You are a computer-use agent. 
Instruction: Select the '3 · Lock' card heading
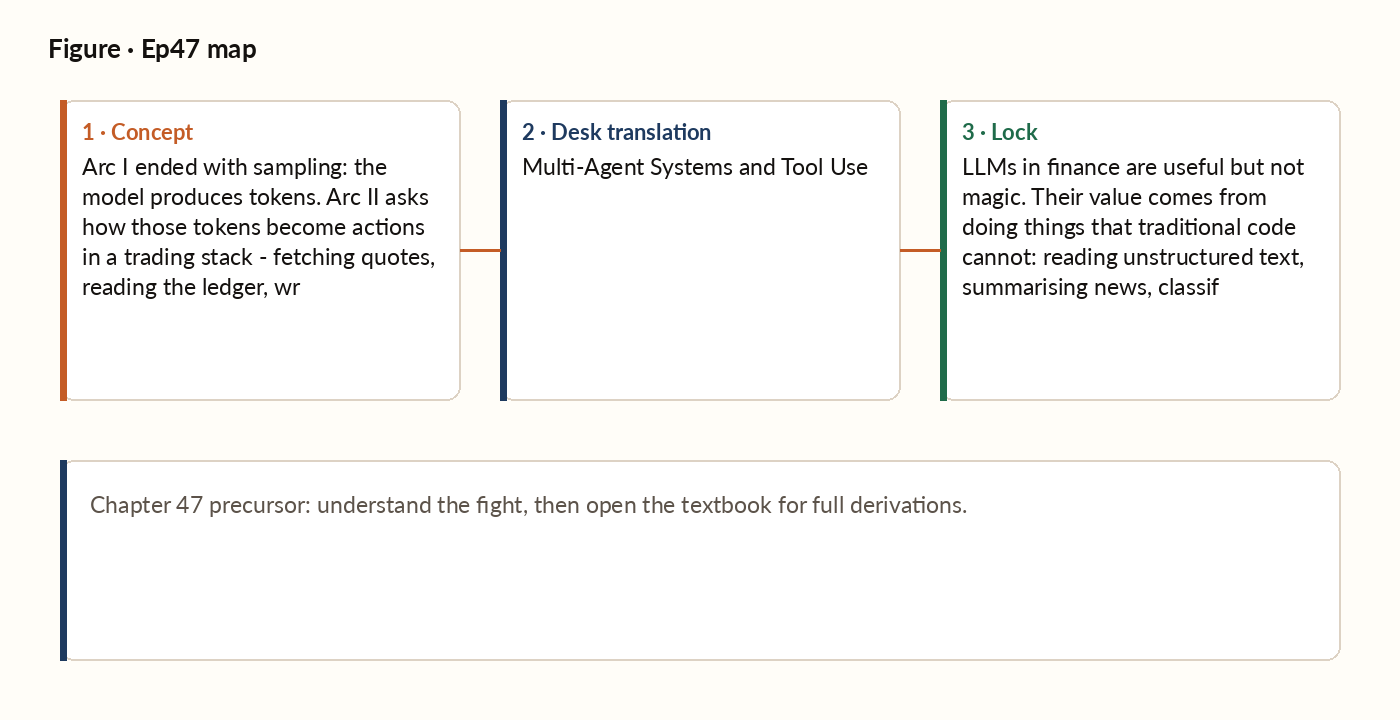pyautogui.click(x=1000, y=132)
